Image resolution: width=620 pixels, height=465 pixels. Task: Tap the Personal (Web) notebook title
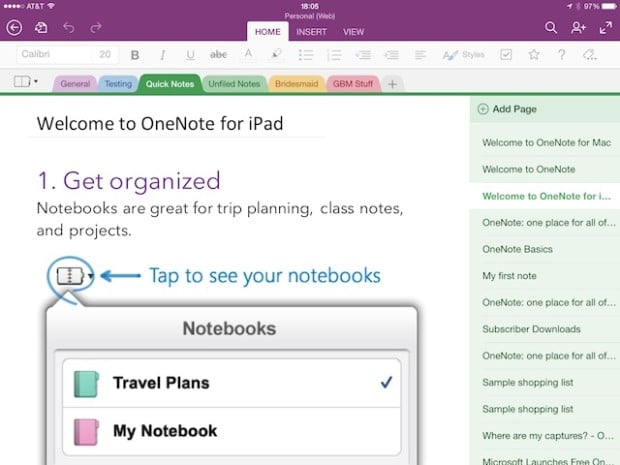tap(310, 16)
